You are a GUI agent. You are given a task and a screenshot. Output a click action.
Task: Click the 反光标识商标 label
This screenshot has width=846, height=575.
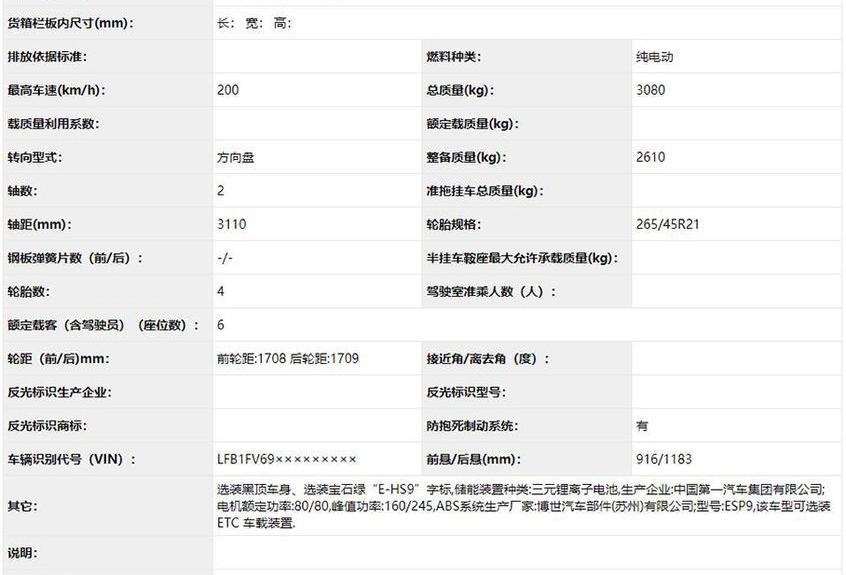47,426
